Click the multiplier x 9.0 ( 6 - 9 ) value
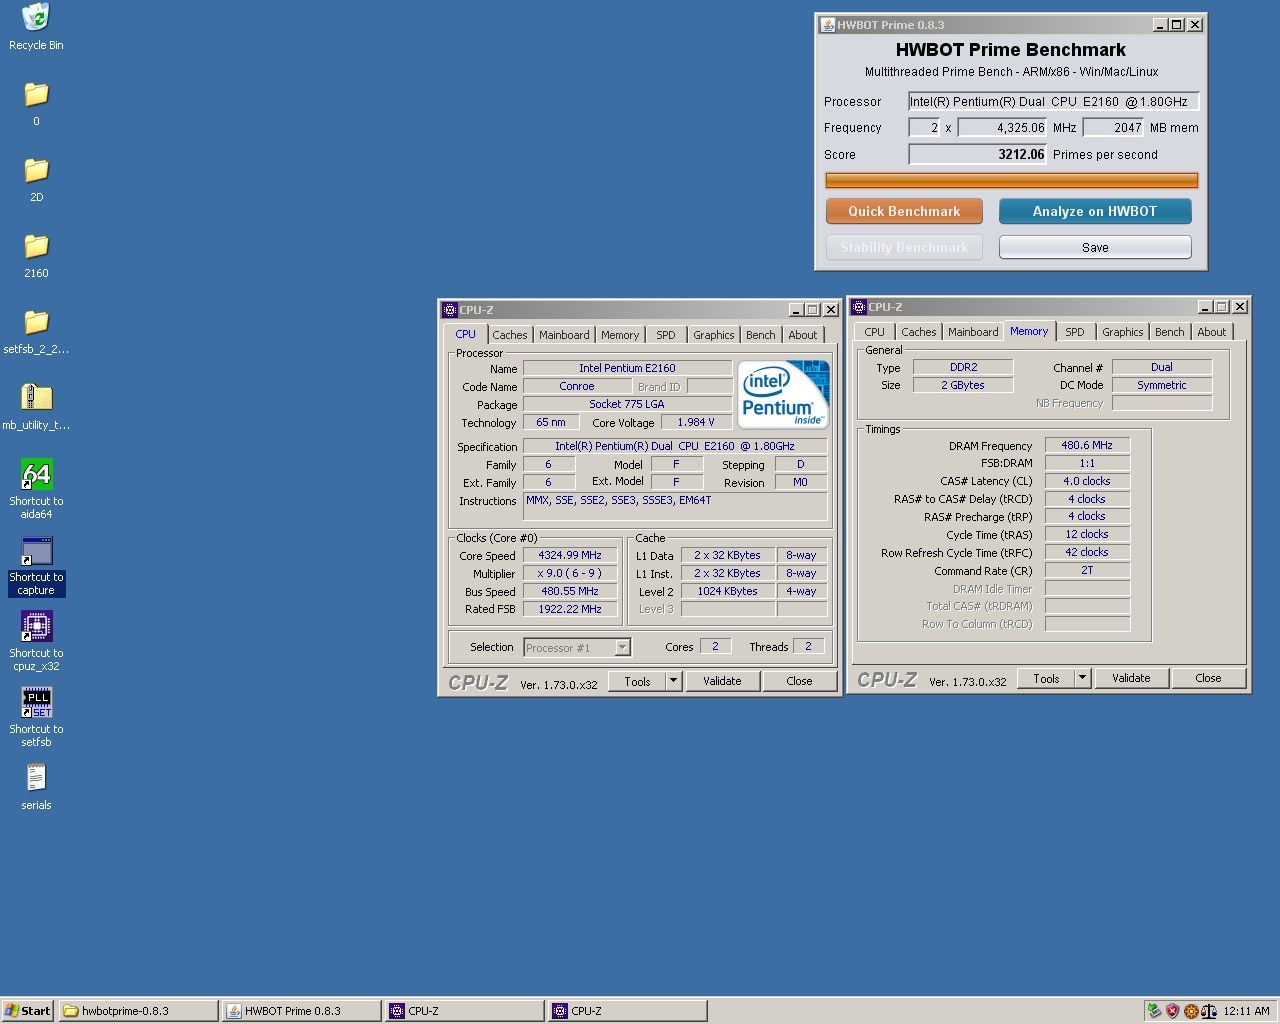 pyautogui.click(x=570, y=573)
